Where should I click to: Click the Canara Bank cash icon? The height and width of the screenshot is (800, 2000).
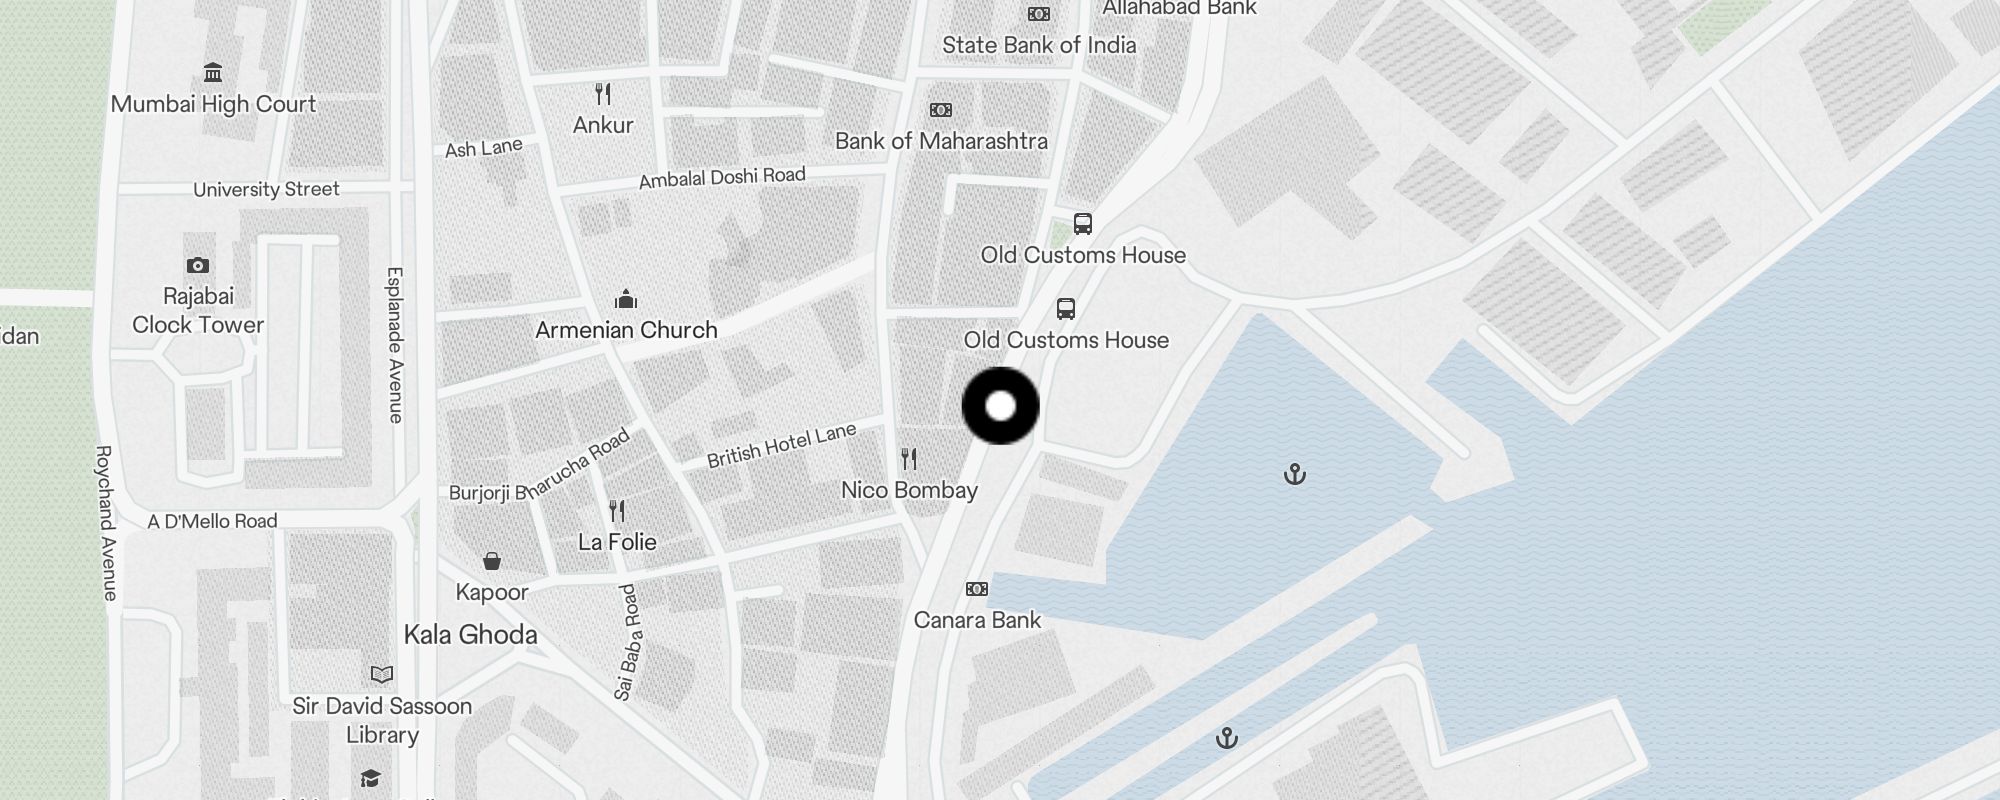(977, 589)
